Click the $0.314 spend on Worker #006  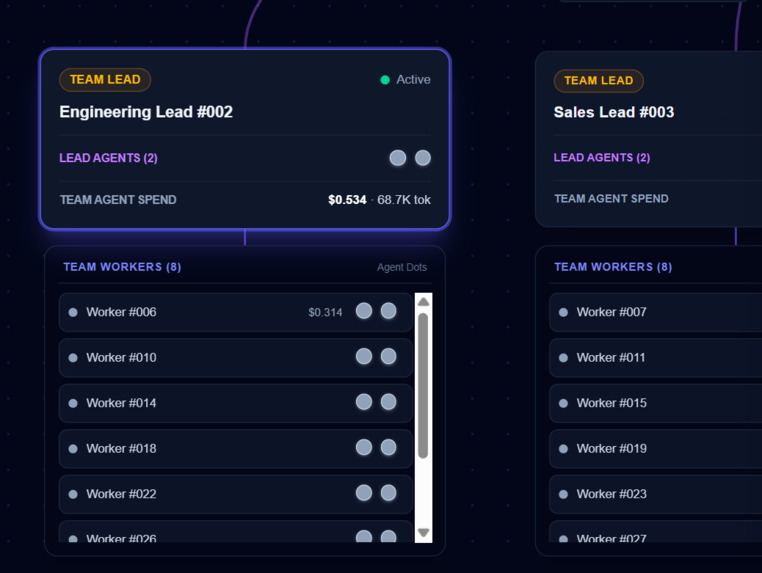[325, 313]
